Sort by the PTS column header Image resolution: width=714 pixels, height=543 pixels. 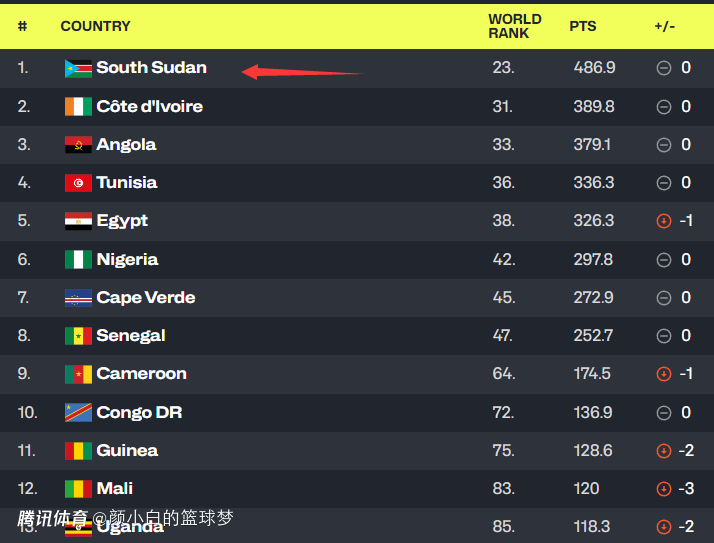tap(583, 26)
